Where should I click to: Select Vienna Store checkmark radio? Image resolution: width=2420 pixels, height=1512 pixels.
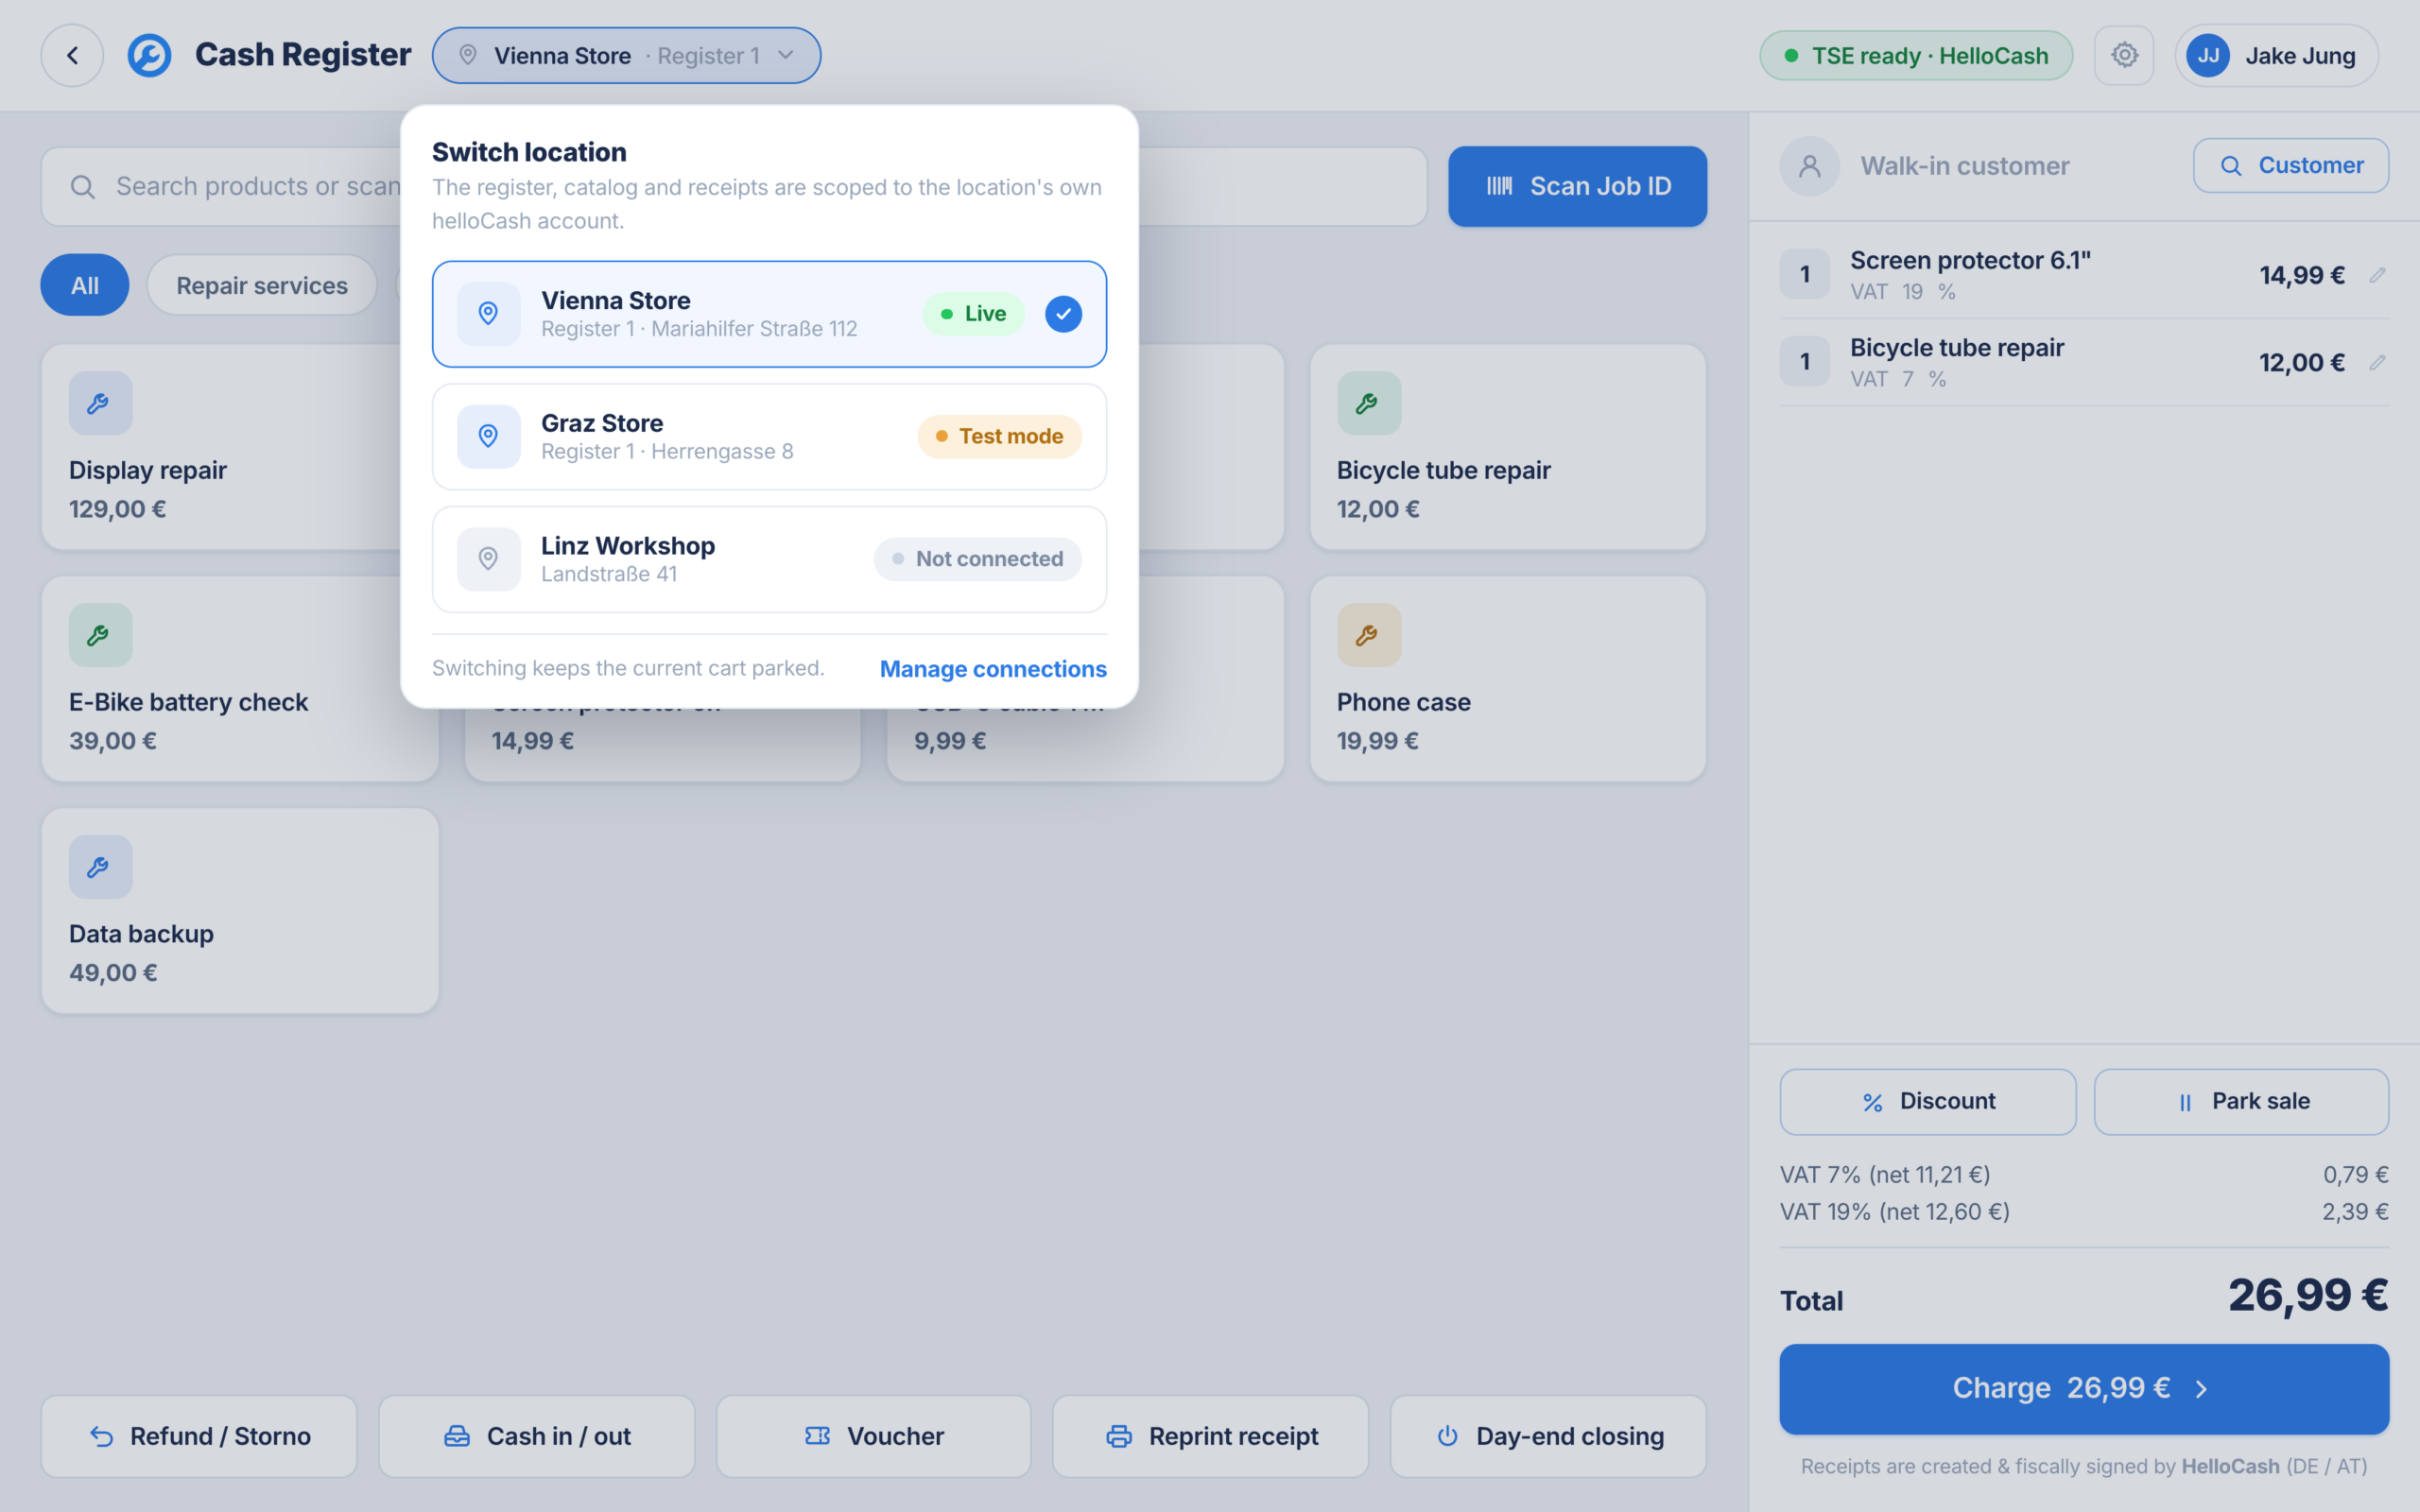point(1063,314)
